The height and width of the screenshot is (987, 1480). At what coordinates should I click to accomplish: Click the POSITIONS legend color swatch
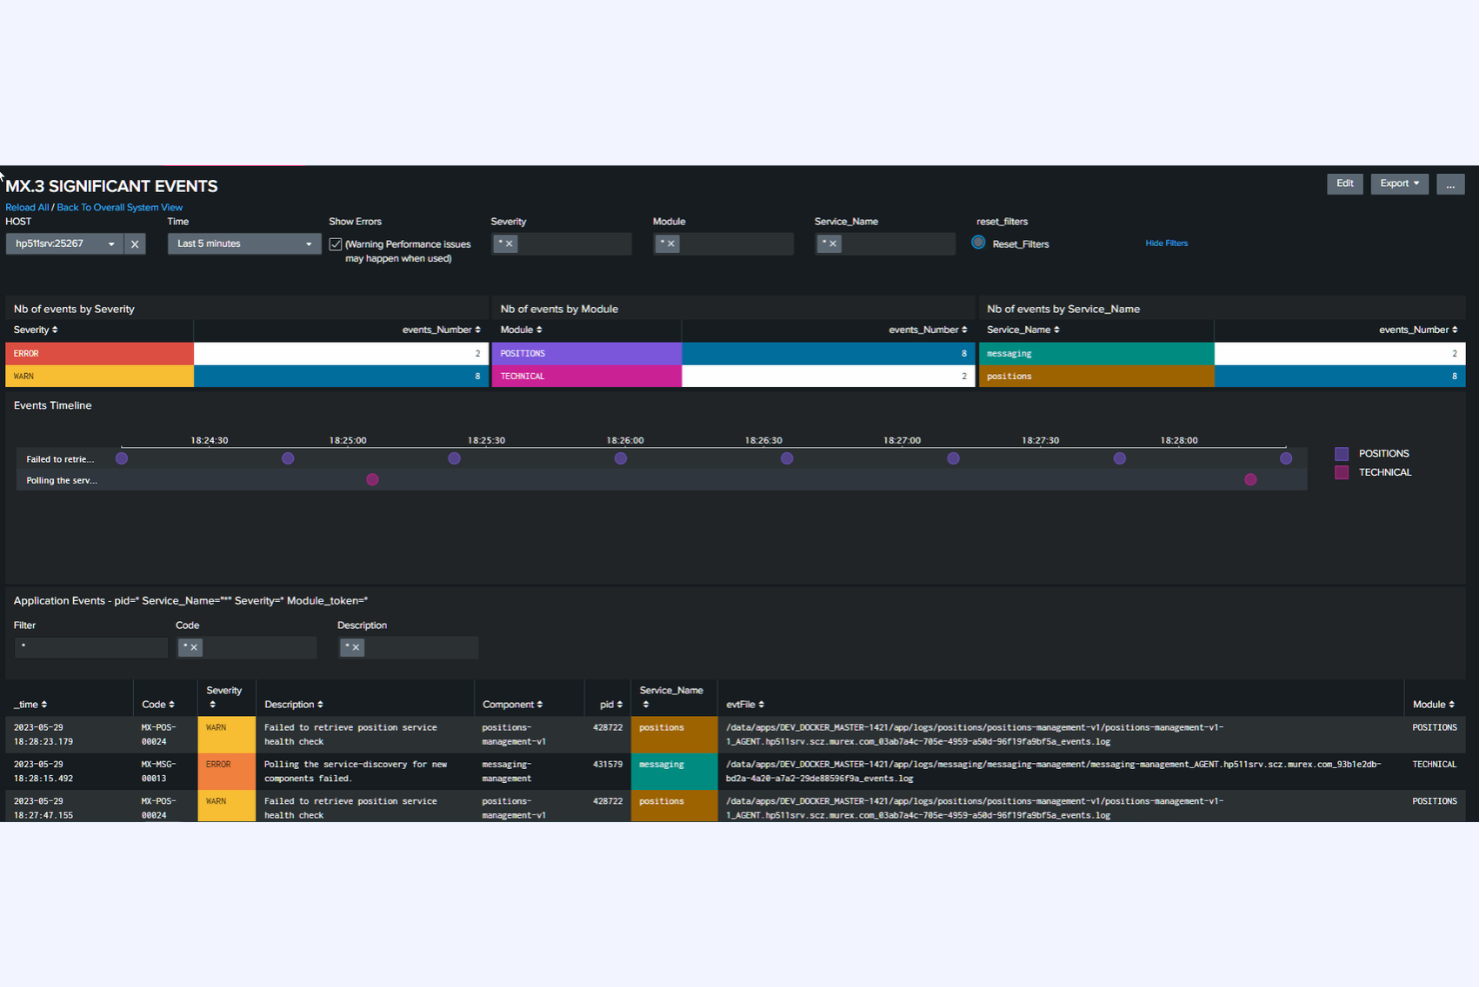click(1342, 454)
